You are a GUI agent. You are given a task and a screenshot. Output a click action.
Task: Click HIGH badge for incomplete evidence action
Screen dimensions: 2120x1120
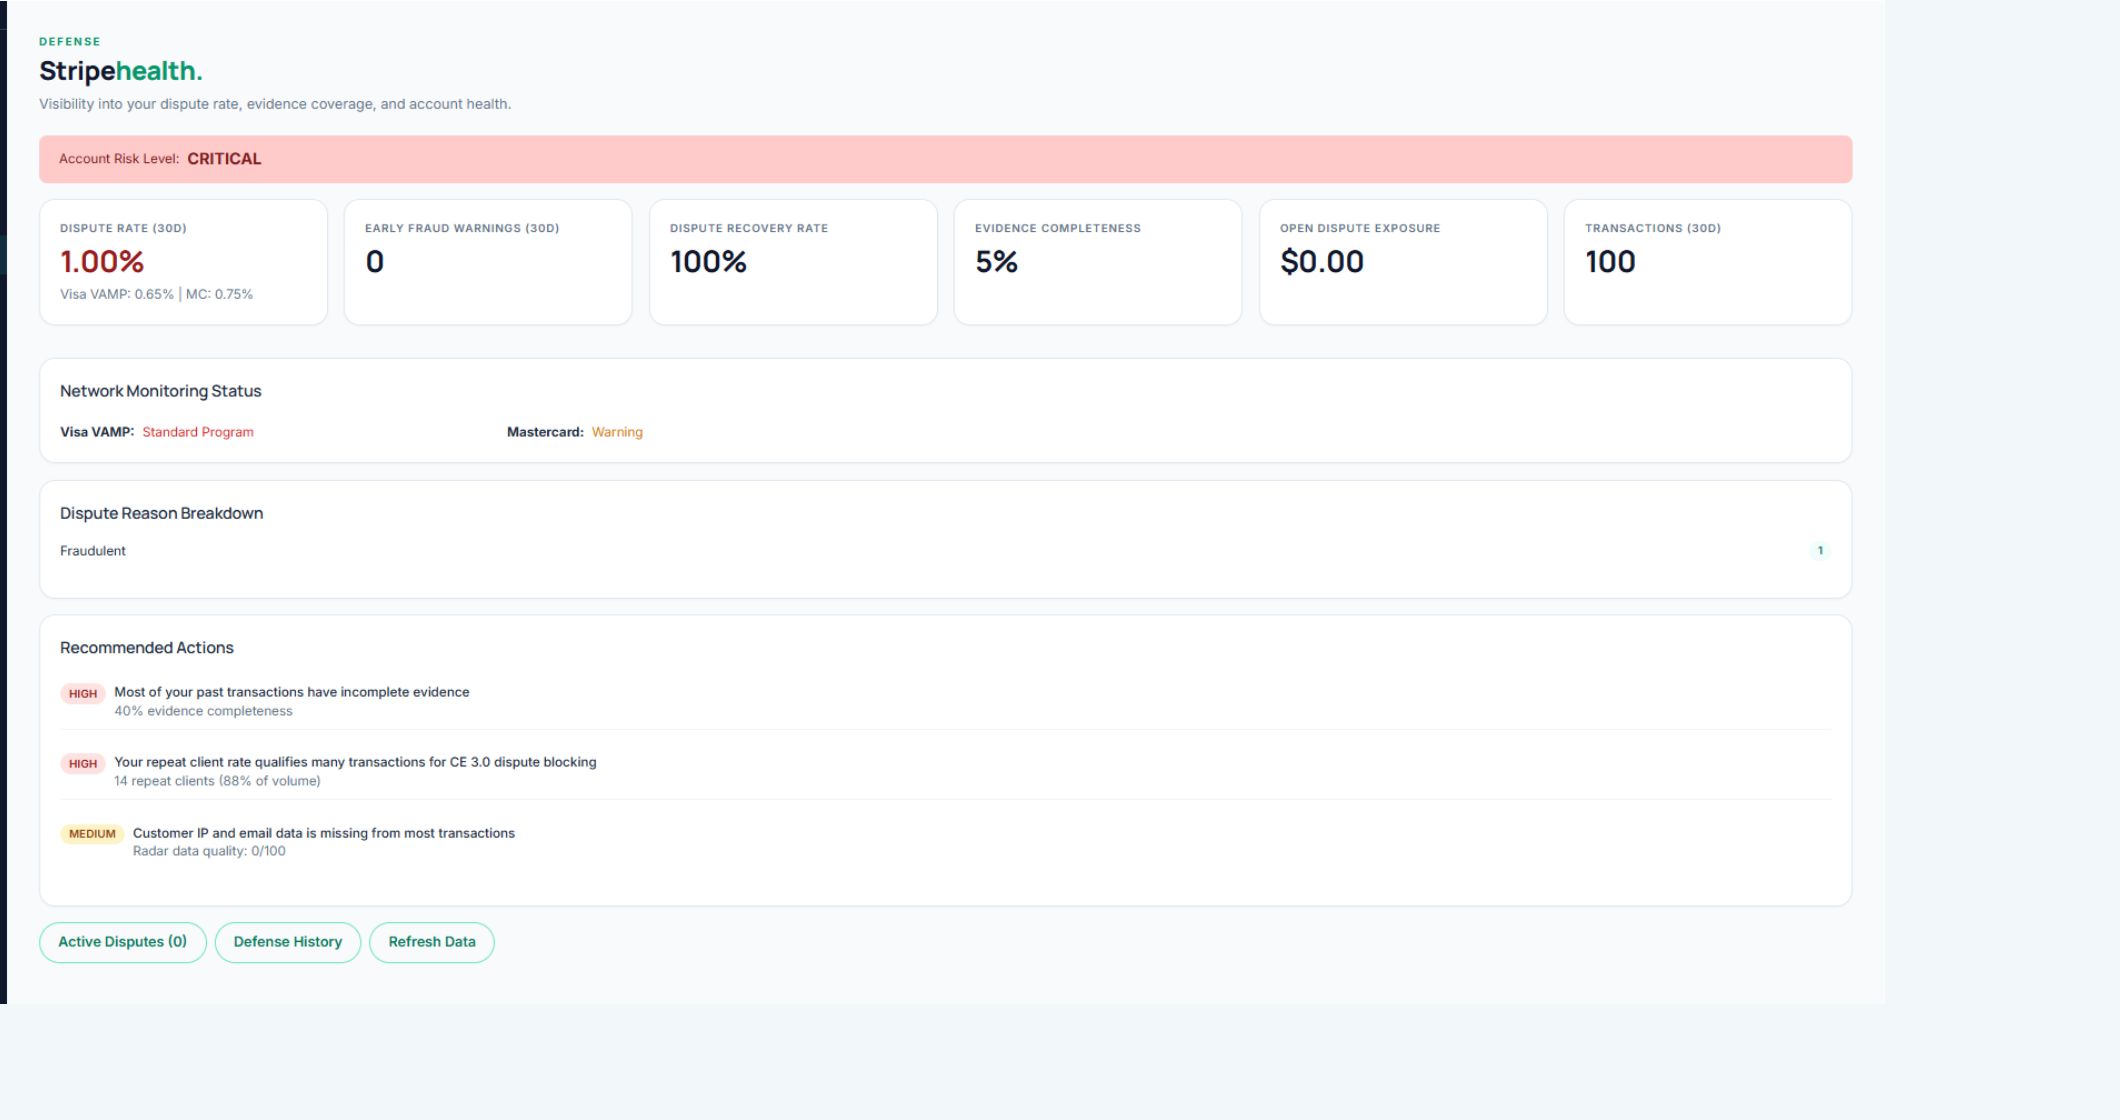pos(83,694)
